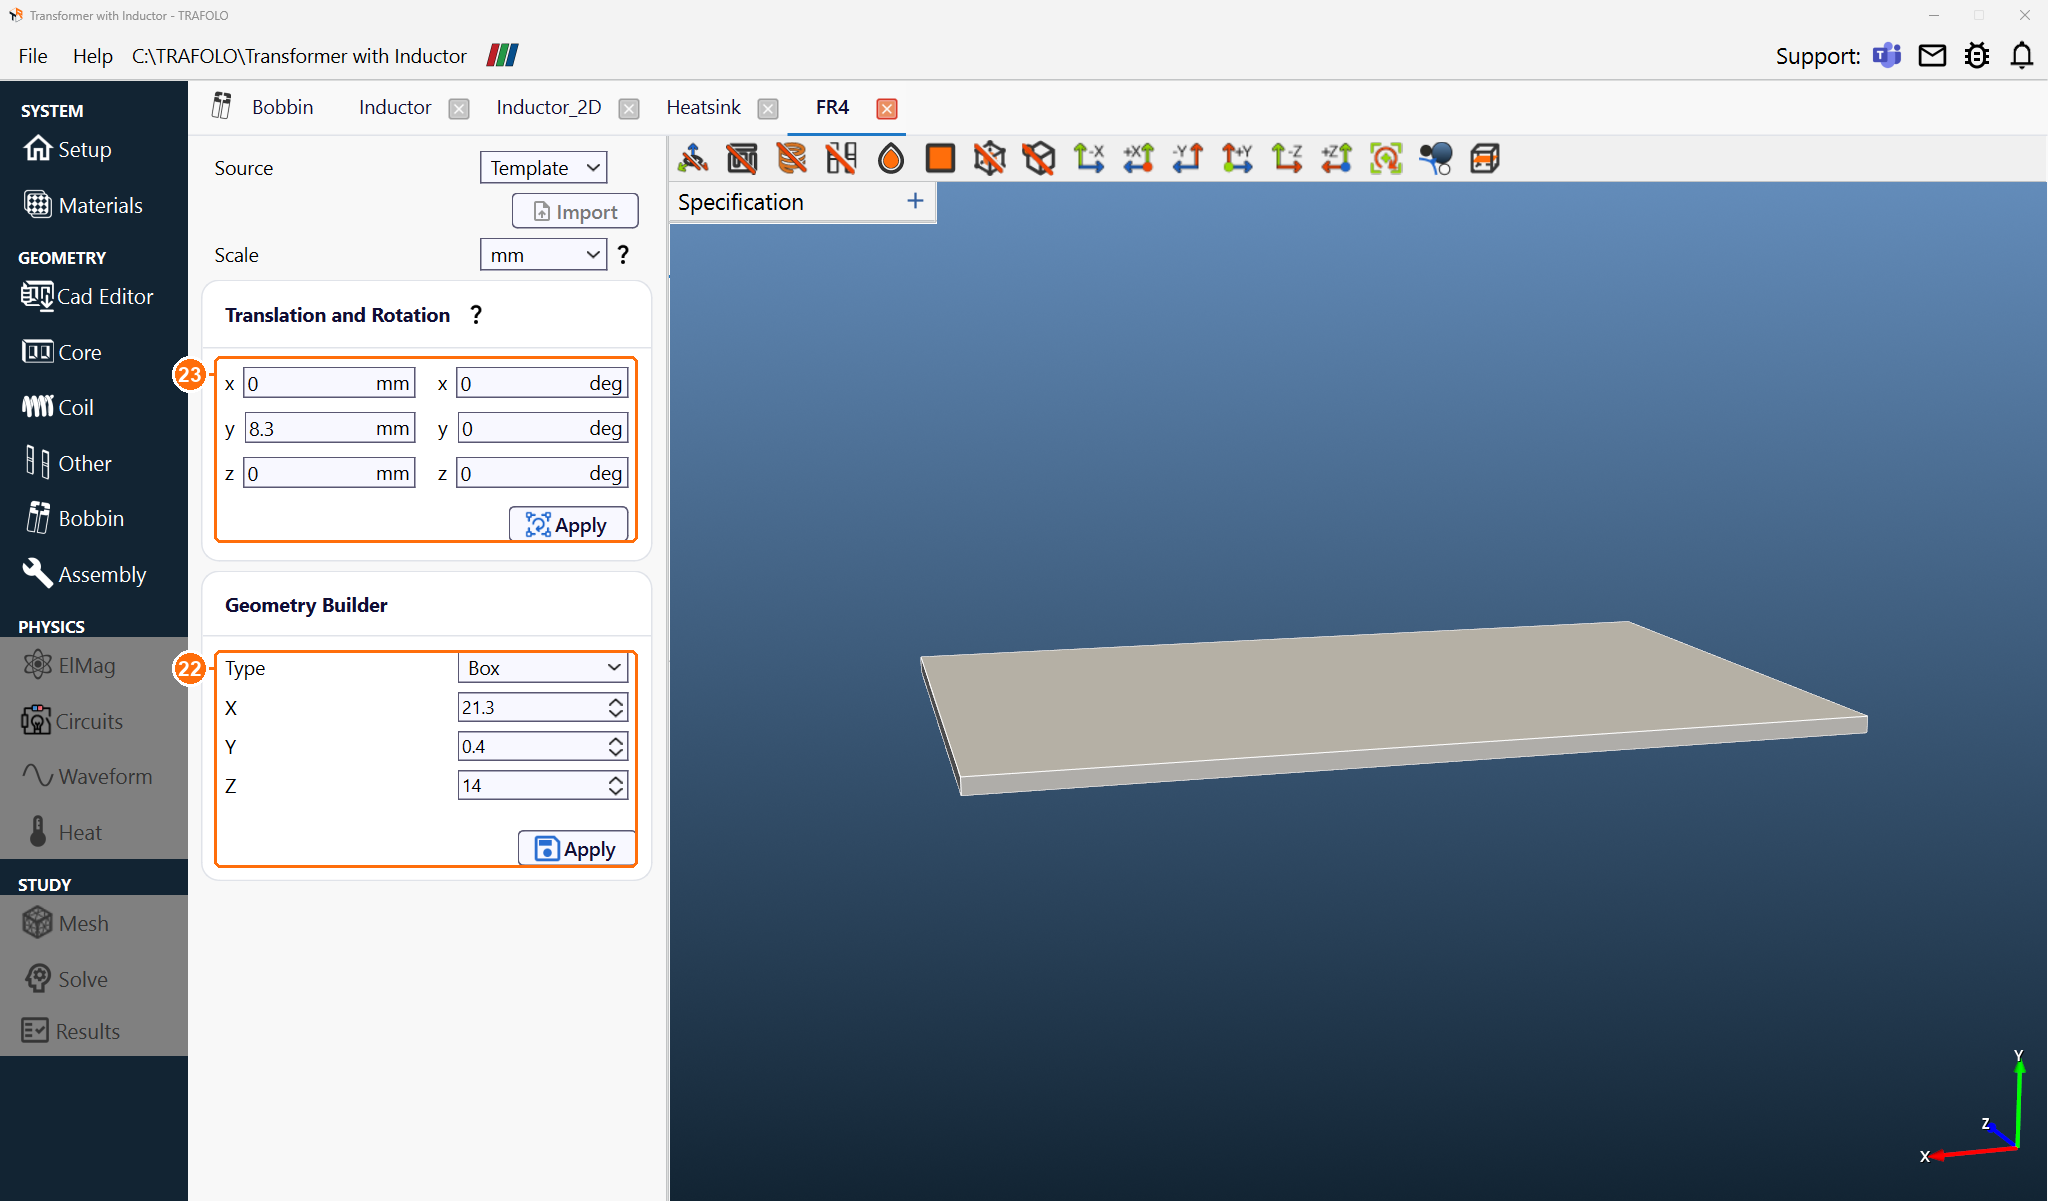2048x1201 pixels.
Task: Switch to the Heatsink tab
Action: coord(704,107)
